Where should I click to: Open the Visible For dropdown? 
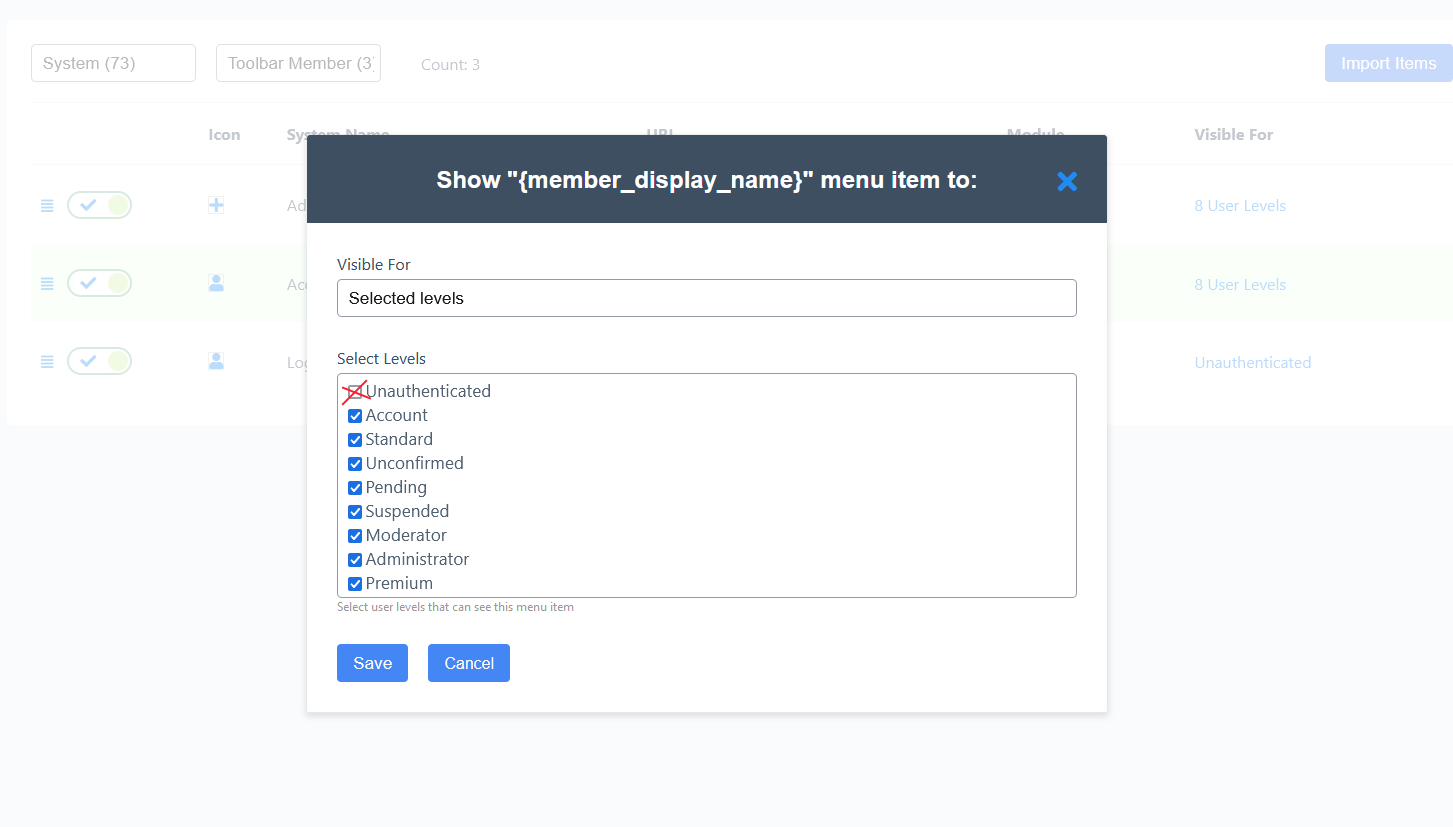point(706,298)
